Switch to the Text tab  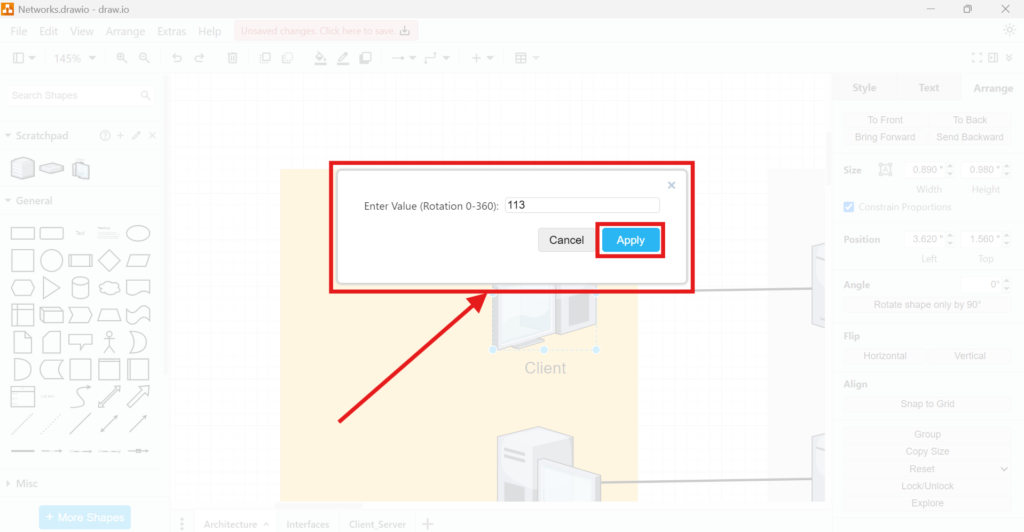(x=928, y=87)
